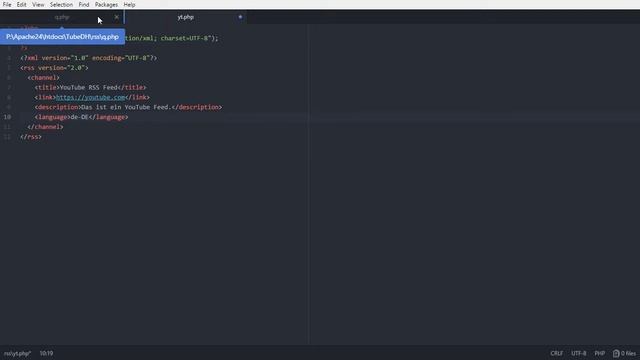Switch to the q.php tab
Image resolution: width=640 pixels, height=360 pixels.
[62, 17]
